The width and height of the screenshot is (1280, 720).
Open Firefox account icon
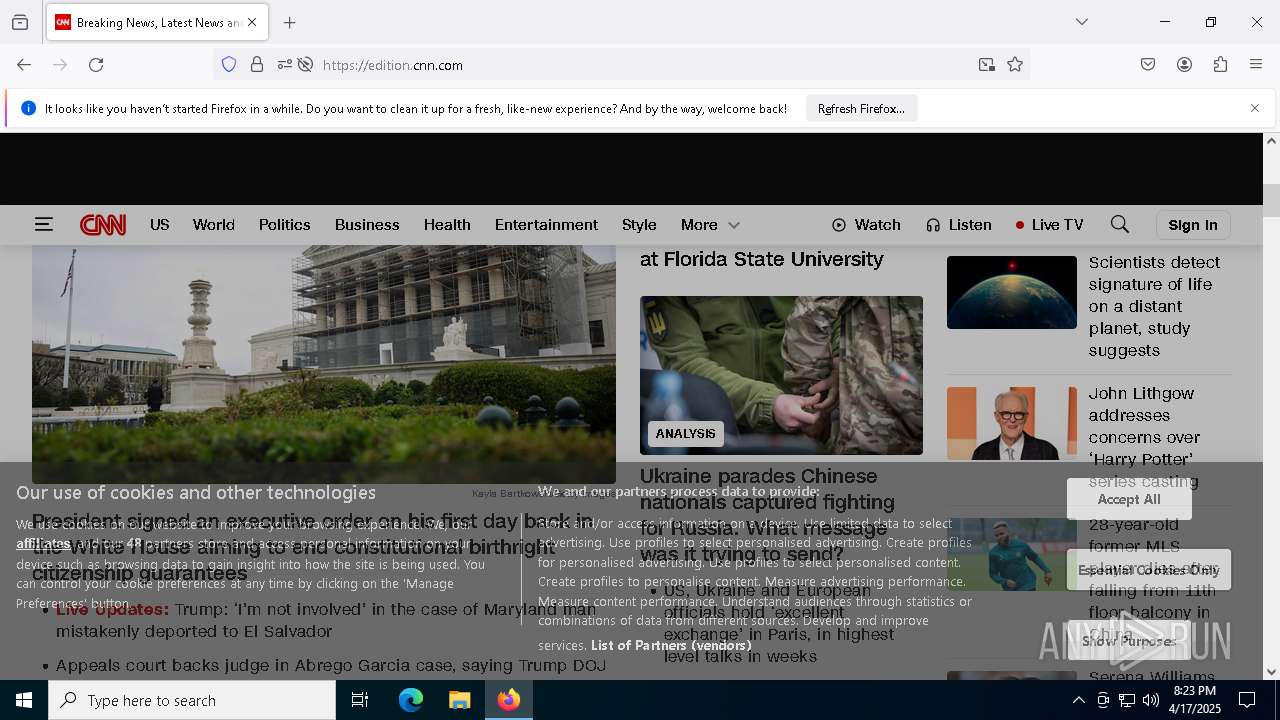pyautogui.click(x=1184, y=65)
